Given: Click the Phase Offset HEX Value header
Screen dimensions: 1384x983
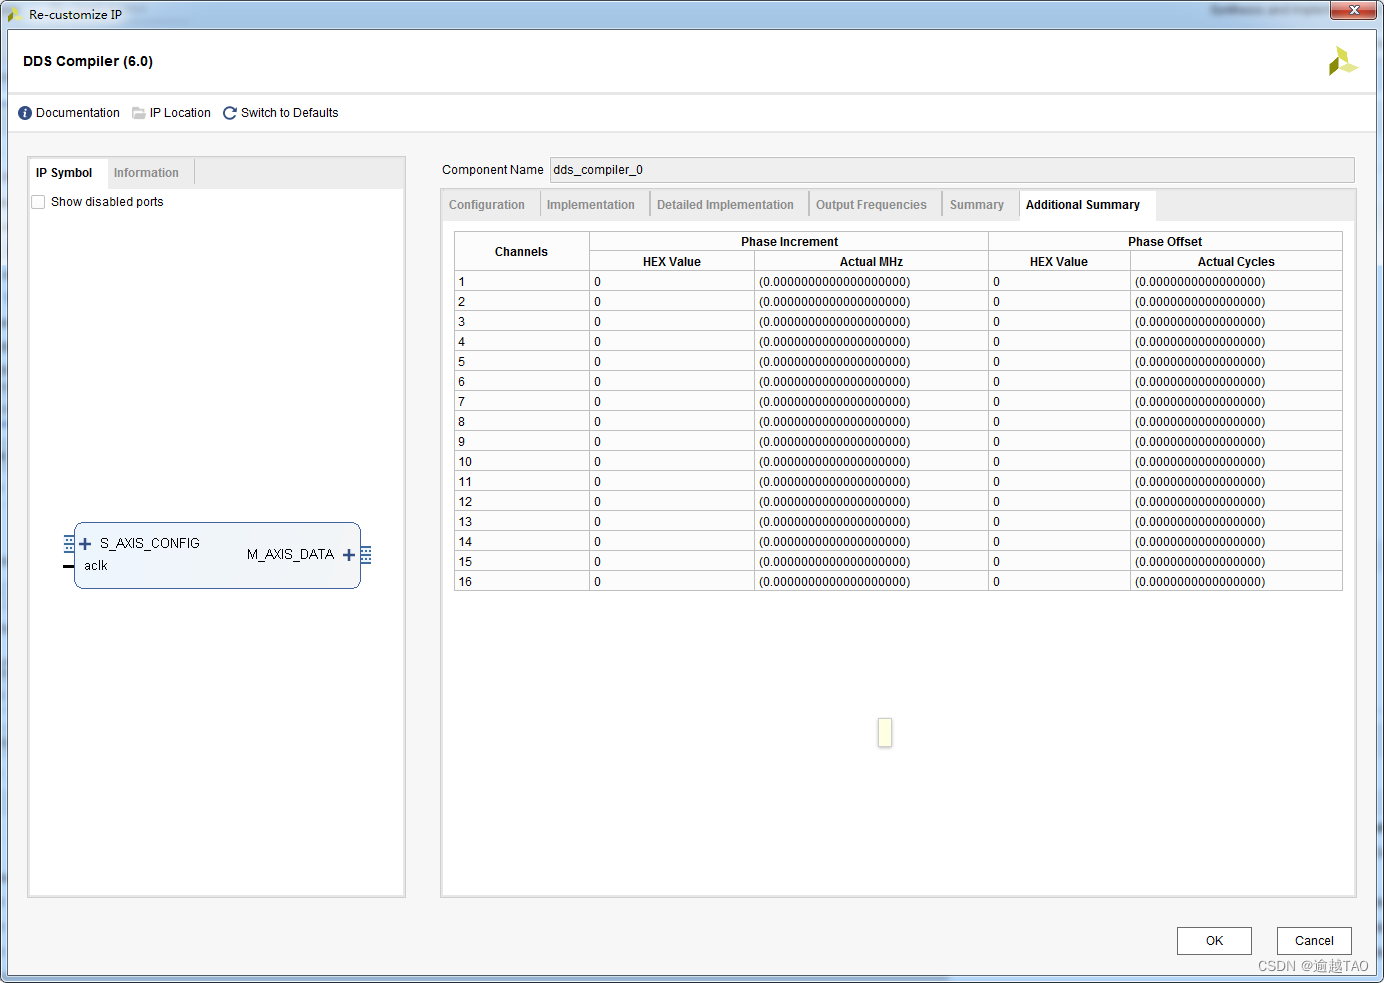Looking at the screenshot, I should point(1059,262).
